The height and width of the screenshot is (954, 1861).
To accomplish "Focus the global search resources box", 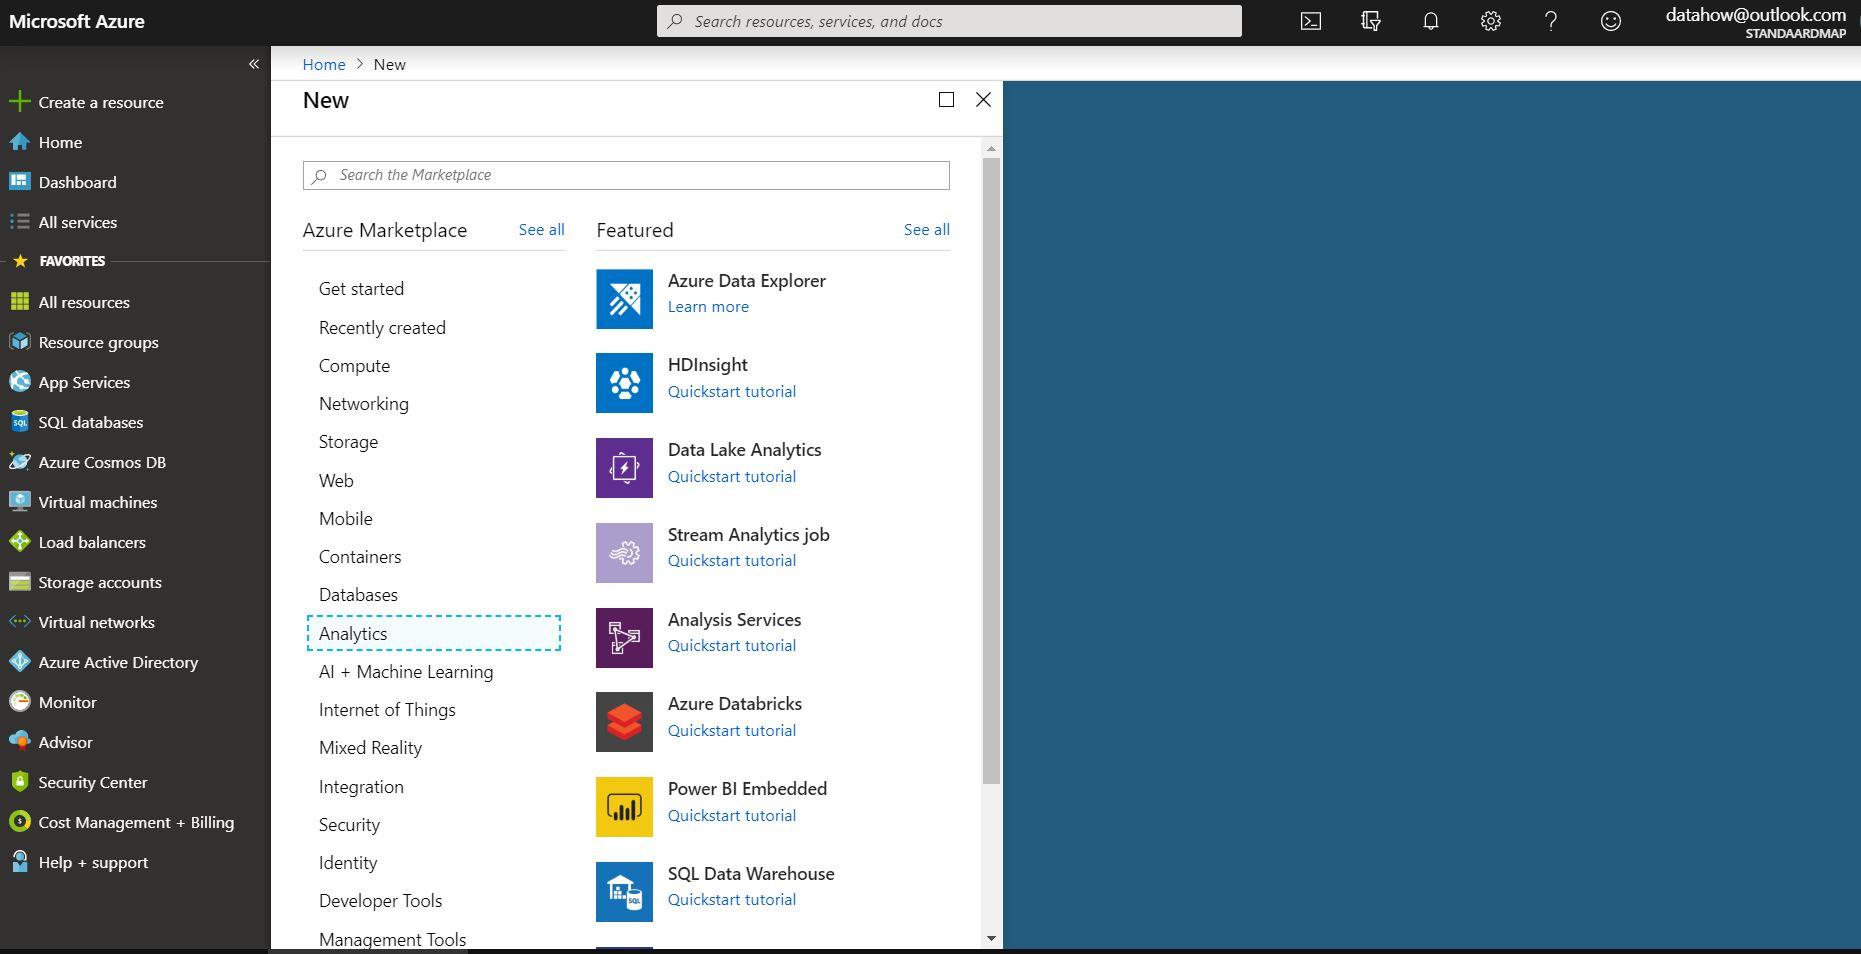I will (x=949, y=21).
